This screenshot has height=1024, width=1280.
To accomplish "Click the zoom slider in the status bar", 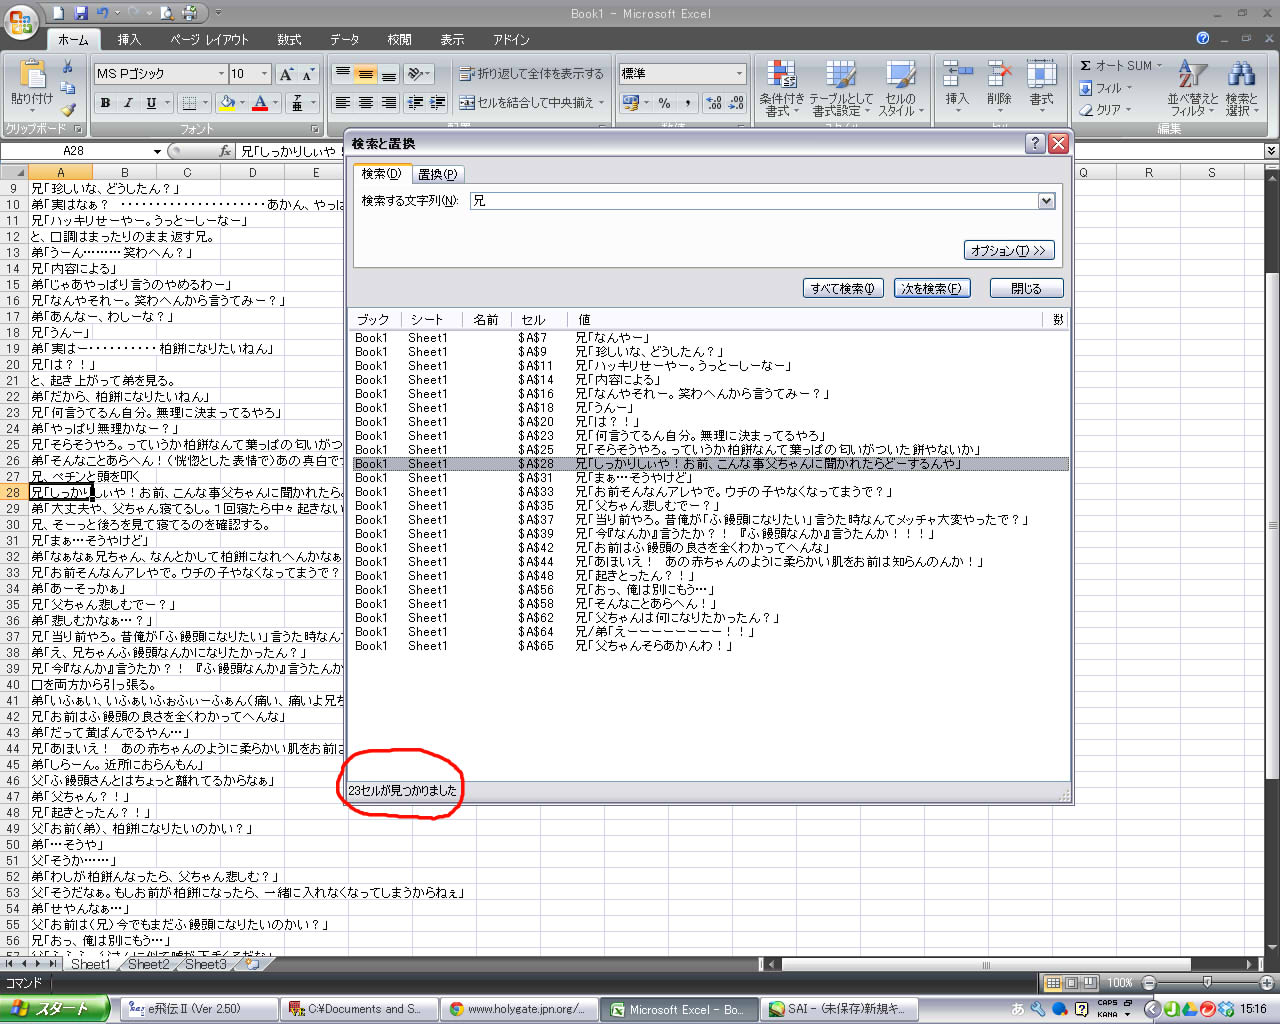I will [x=1207, y=983].
